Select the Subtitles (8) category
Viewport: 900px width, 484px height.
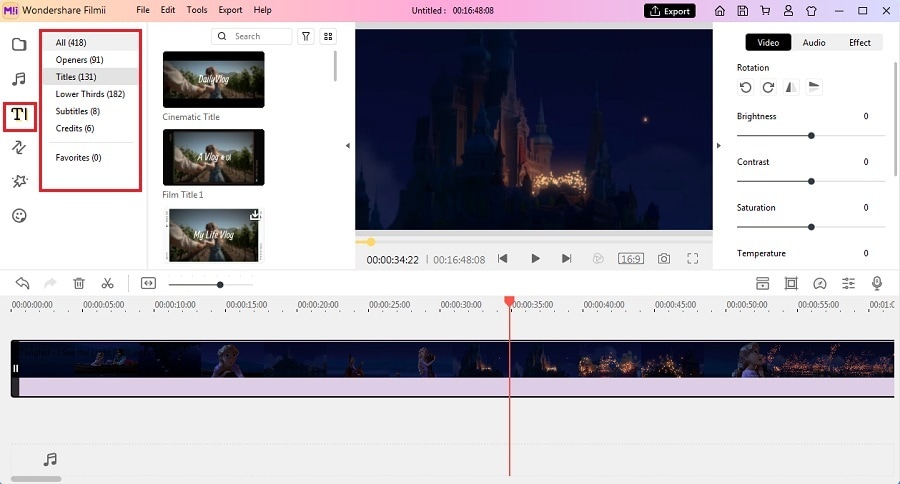point(91,111)
